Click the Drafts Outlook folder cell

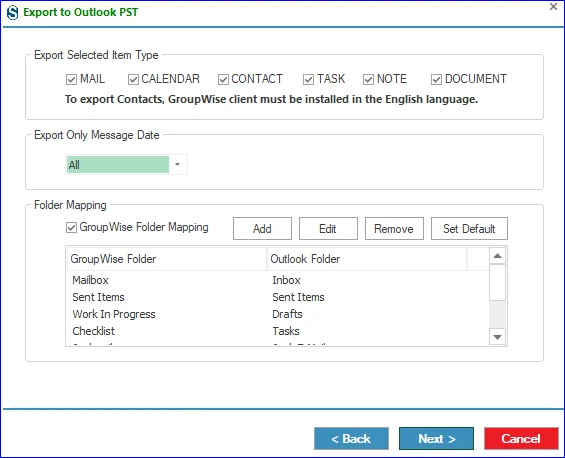287,314
